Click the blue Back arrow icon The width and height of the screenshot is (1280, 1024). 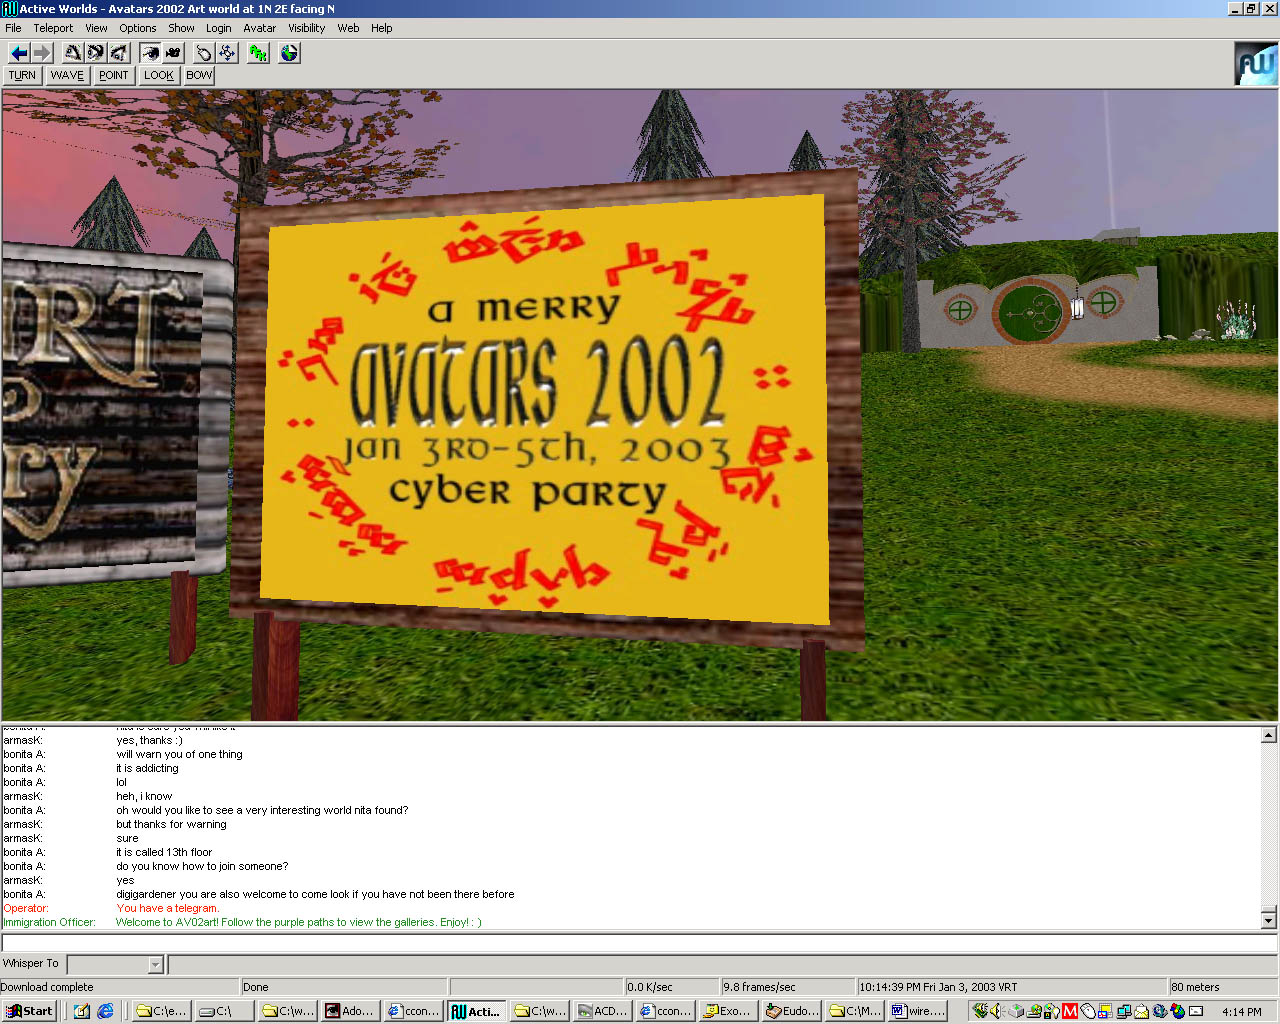pos(18,53)
